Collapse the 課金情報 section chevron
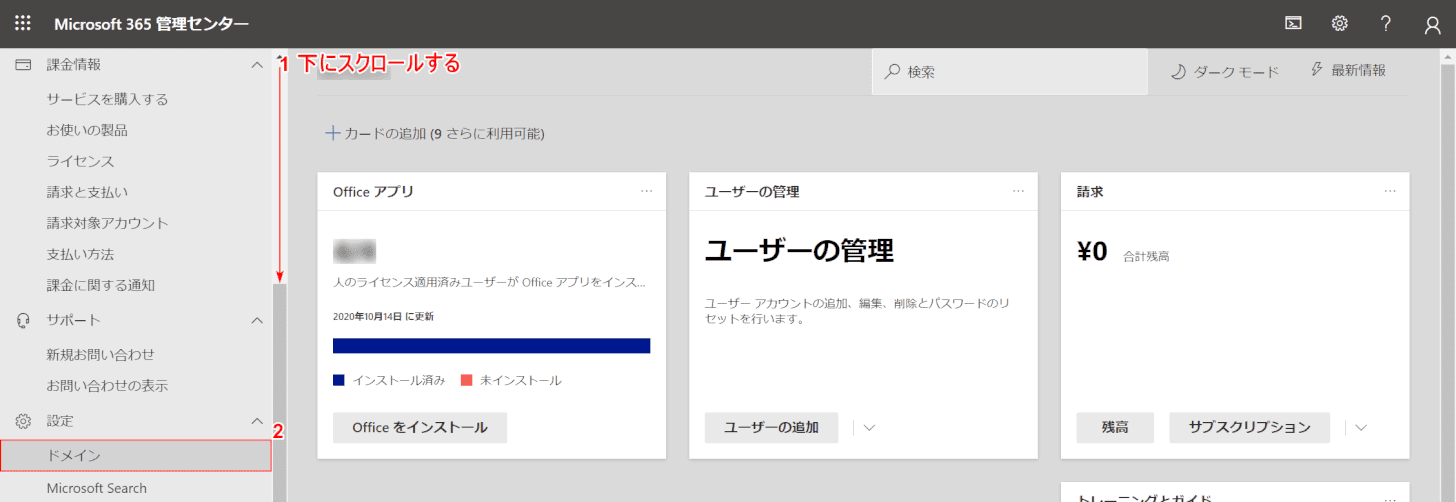Image resolution: width=1456 pixels, height=502 pixels. click(256, 64)
